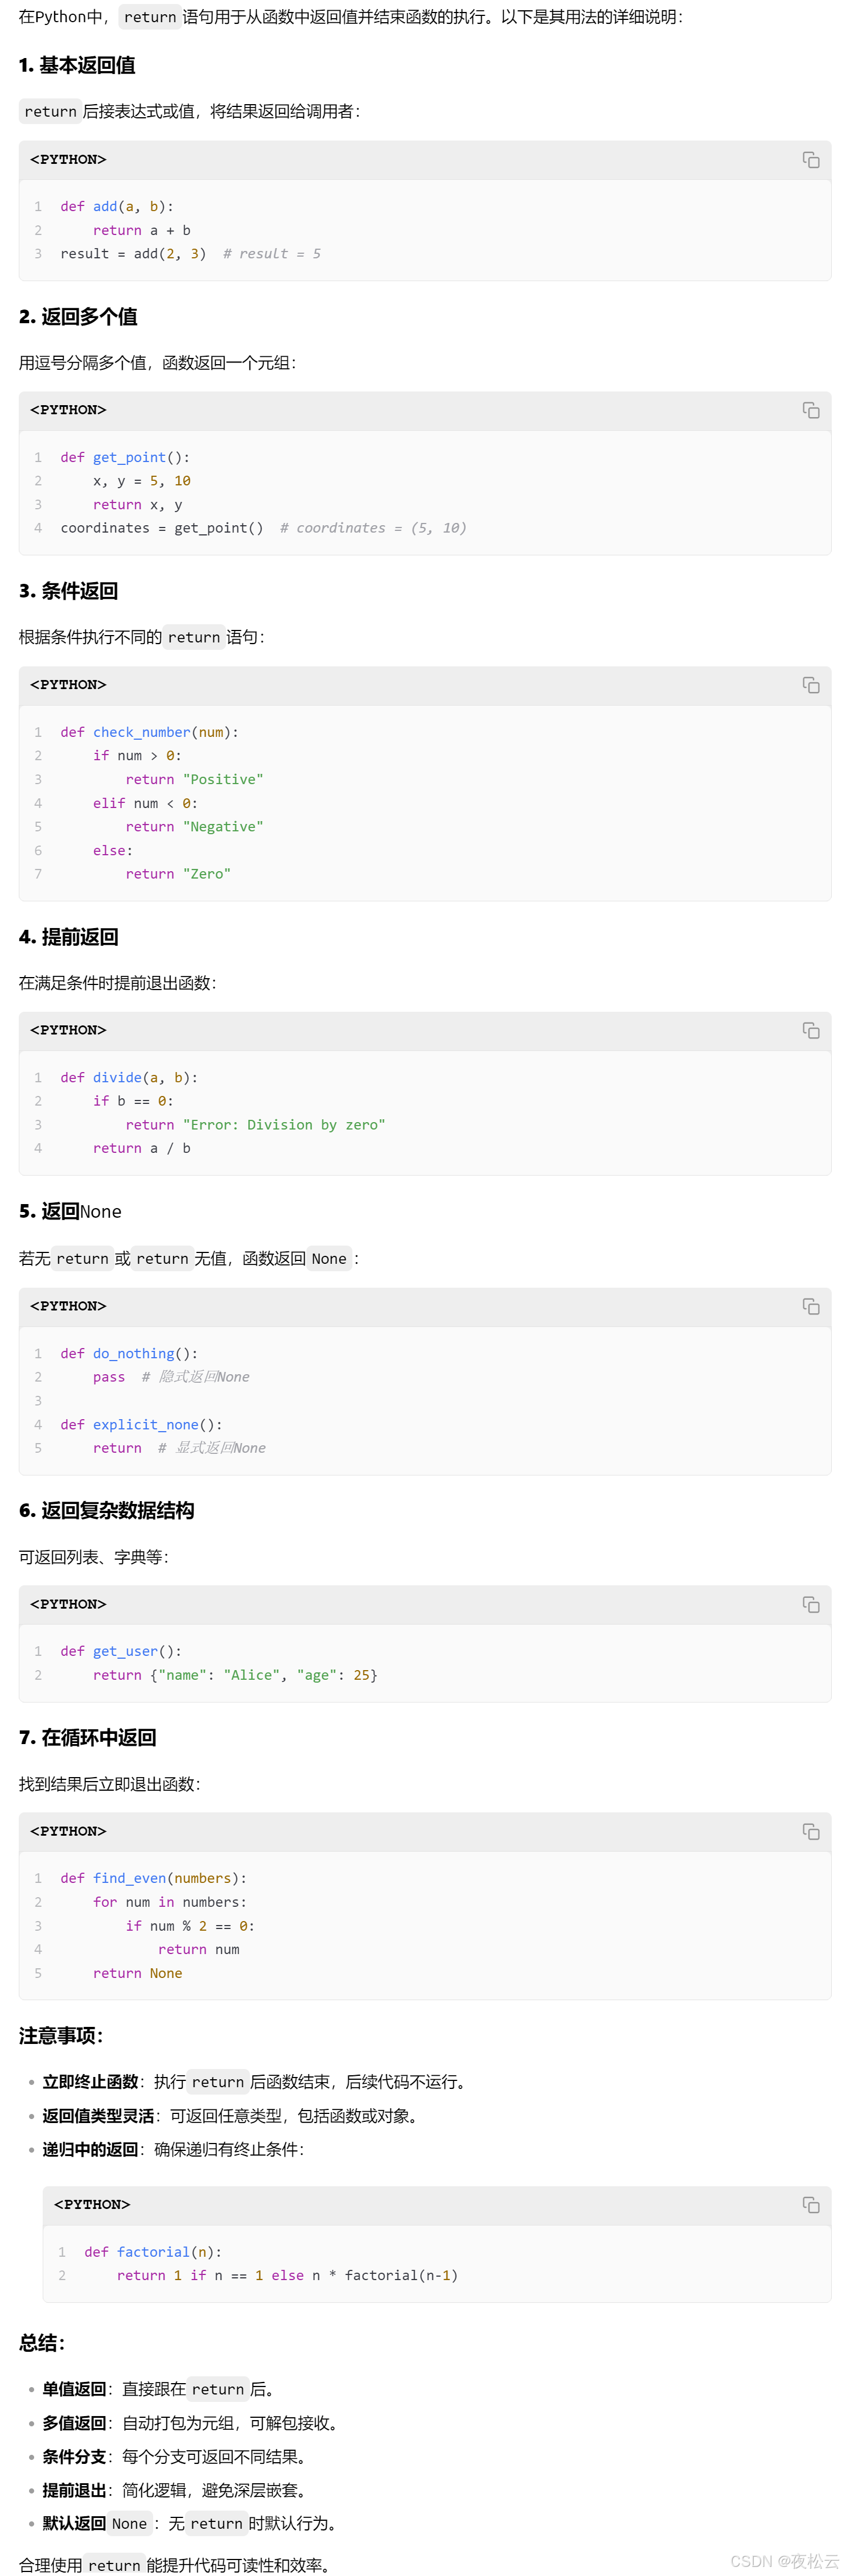The image size is (842, 2576).
Task: Copy the do_nothing code block
Action: tap(810, 1306)
